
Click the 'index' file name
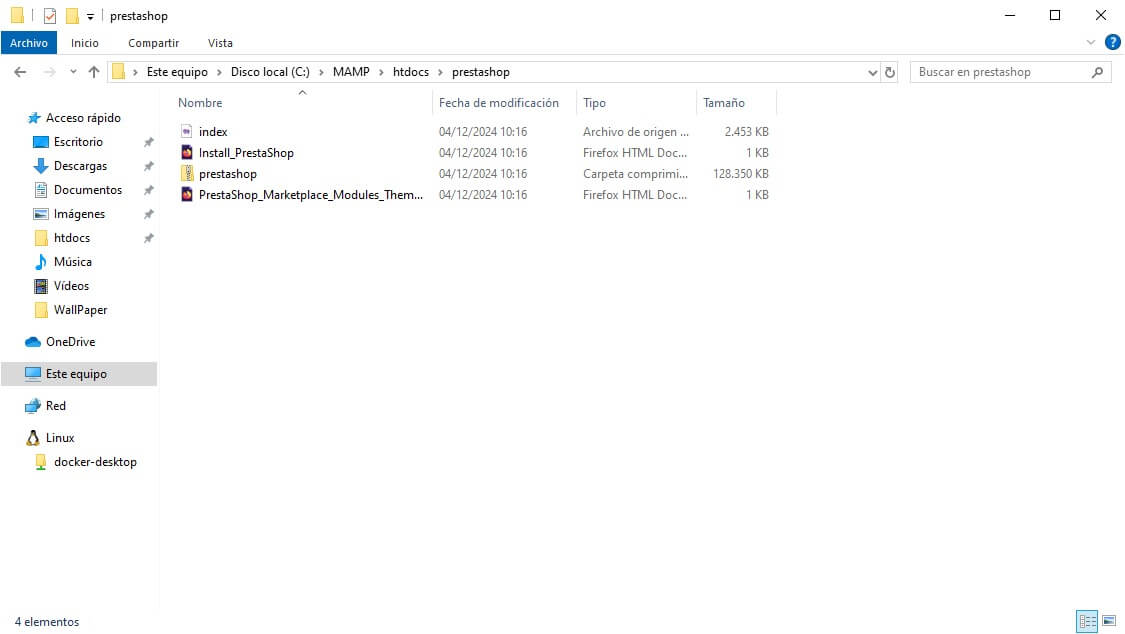tap(213, 132)
